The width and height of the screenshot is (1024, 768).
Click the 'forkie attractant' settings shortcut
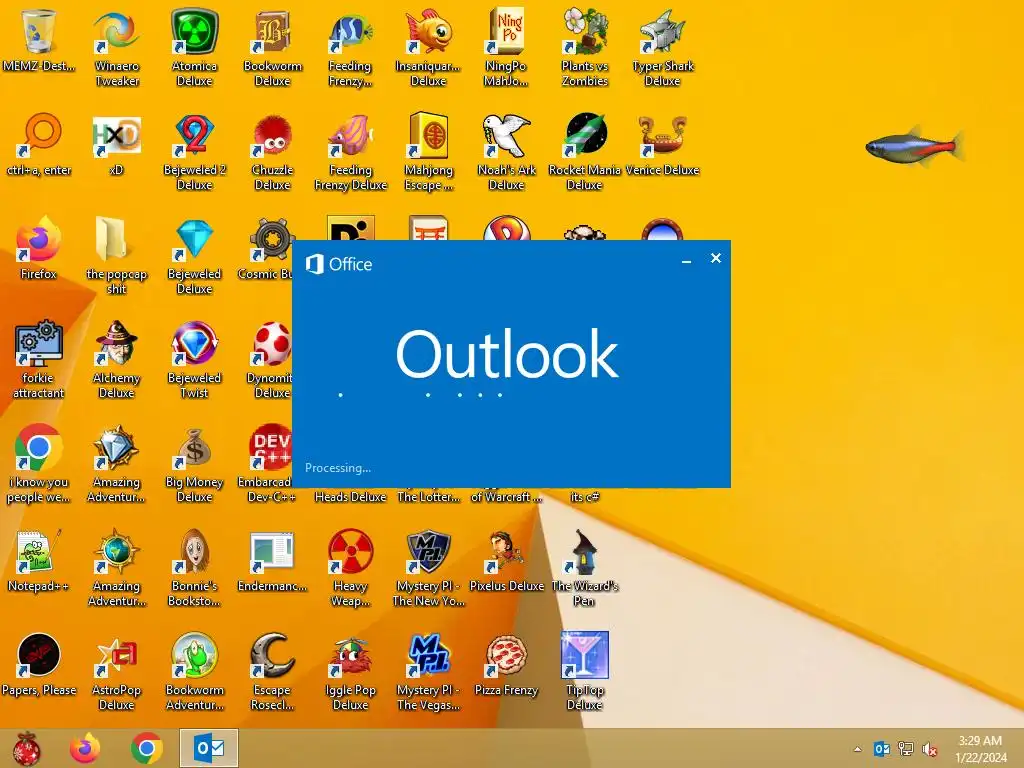pyautogui.click(x=39, y=343)
